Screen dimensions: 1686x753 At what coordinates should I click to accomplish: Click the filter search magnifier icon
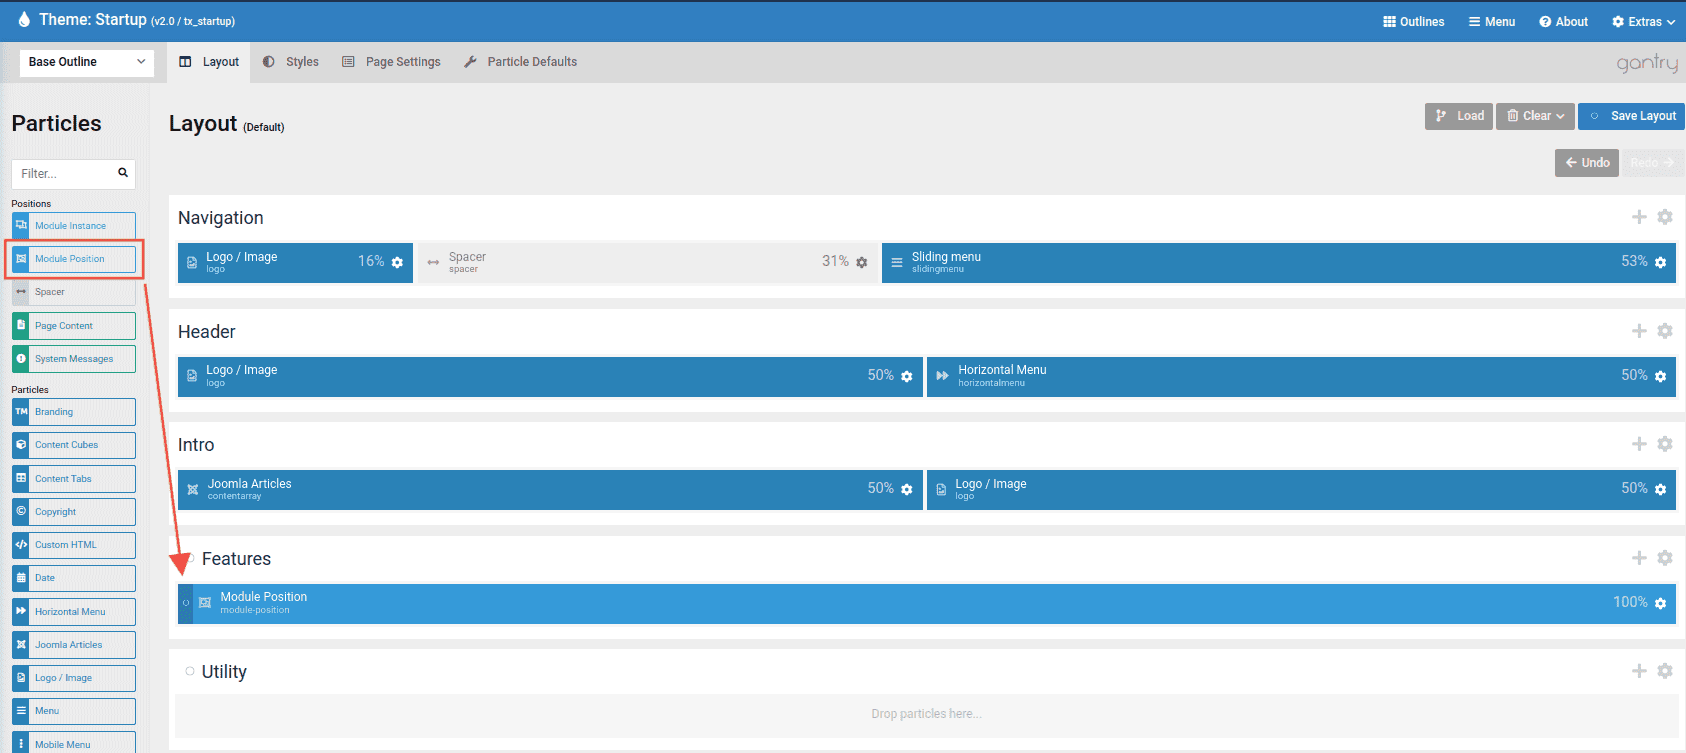pos(123,173)
